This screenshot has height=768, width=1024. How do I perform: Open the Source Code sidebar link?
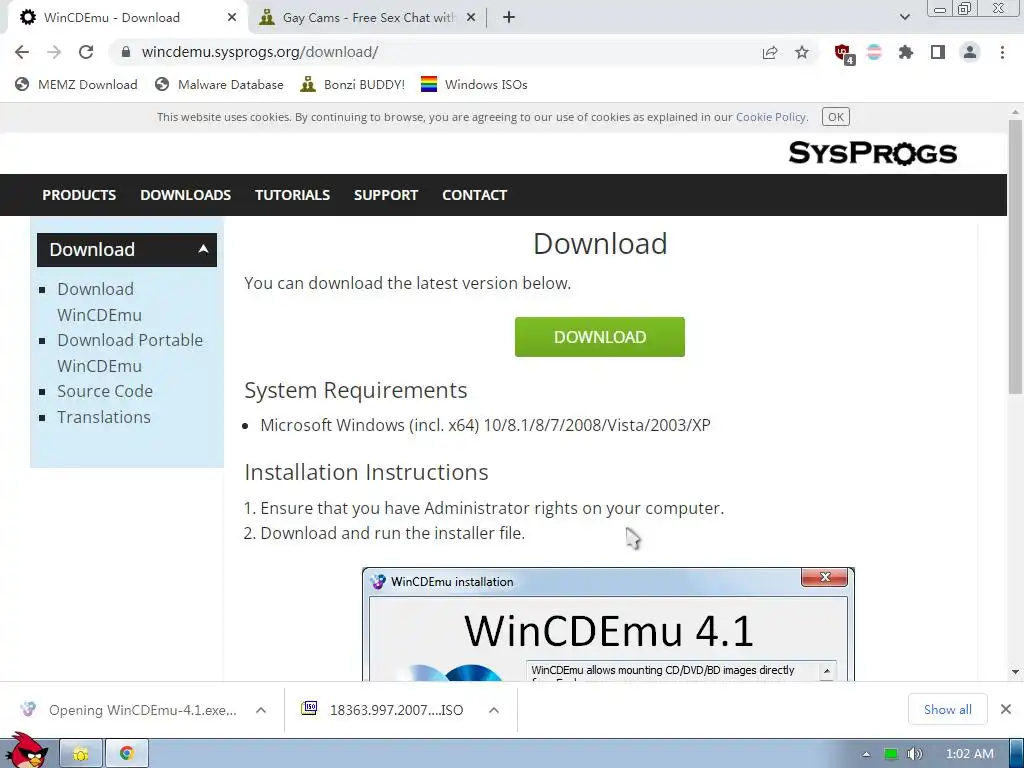pos(105,391)
